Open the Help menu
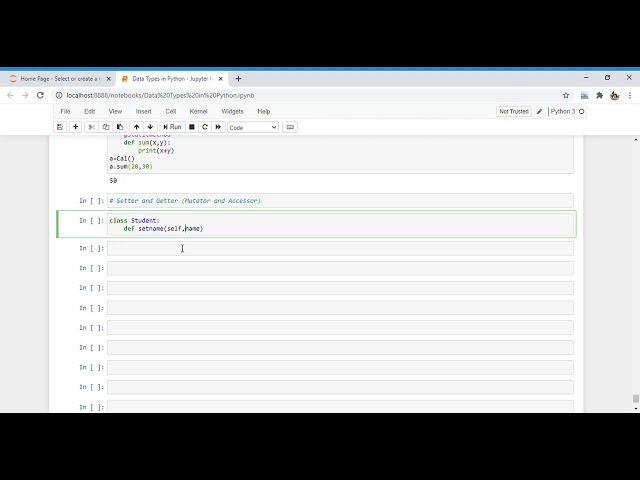Viewport: 640px width, 480px height. (264, 111)
